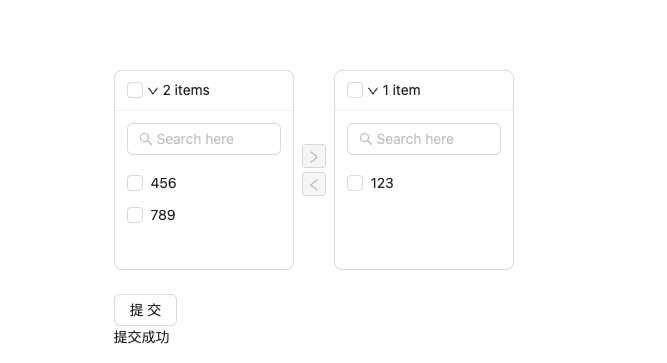Click the 提交 submit button
Viewport: 667px width, 363px height.
tap(145, 310)
